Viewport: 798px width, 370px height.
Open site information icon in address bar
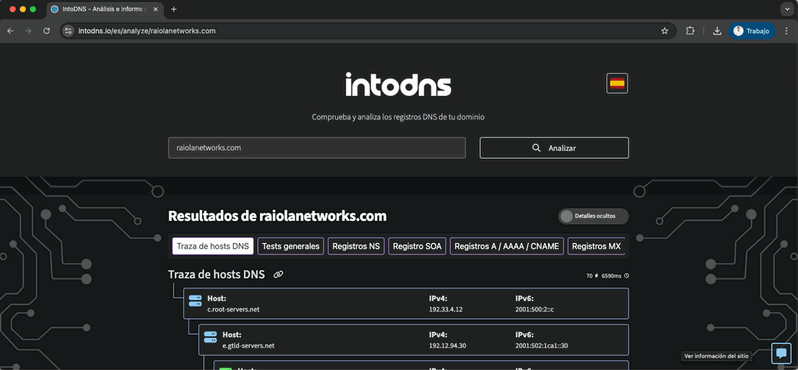(x=68, y=31)
